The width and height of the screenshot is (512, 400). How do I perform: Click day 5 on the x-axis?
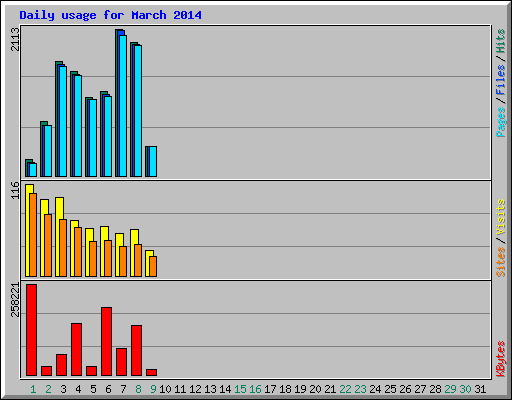click(x=93, y=389)
